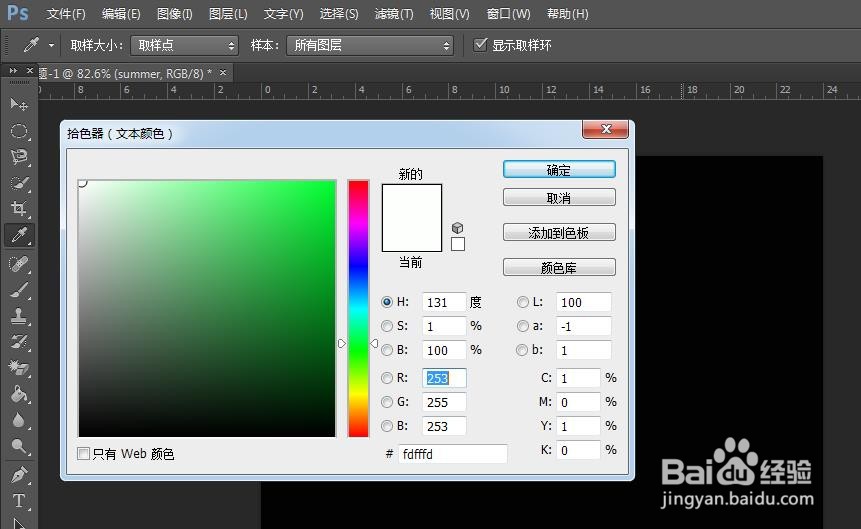The height and width of the screenshot is (529, 861).
Task: Select the Brush tool
Action: click(x=19, y=290)
